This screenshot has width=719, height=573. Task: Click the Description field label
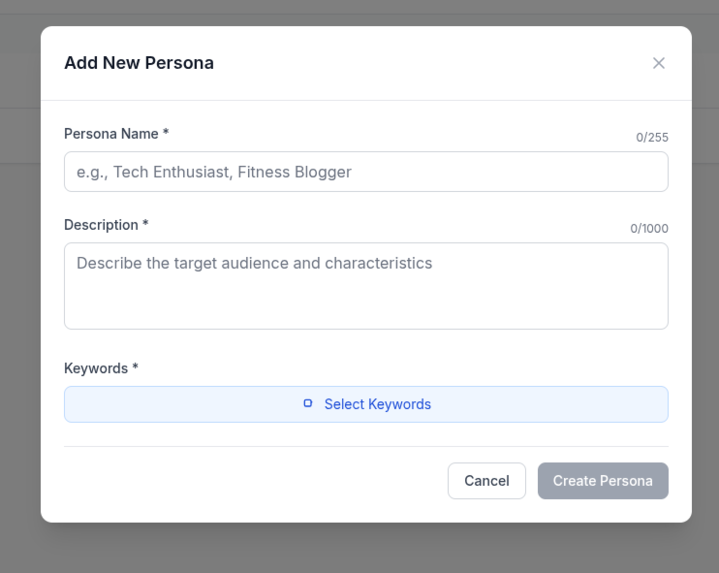pos(101,225)
